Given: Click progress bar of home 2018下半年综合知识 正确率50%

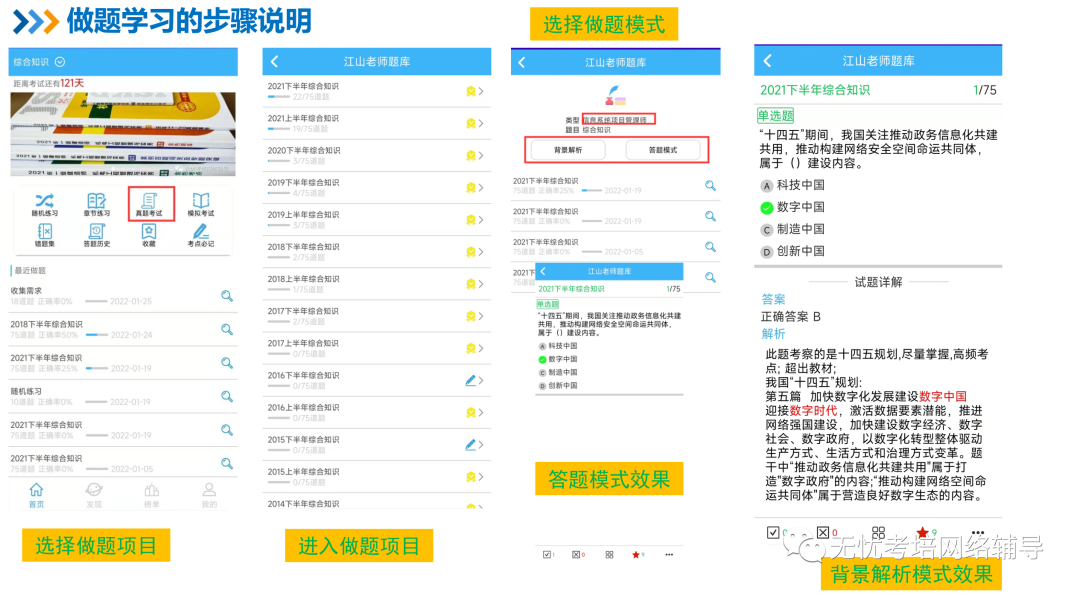Looking at the screenshot, I should point(96,335).
